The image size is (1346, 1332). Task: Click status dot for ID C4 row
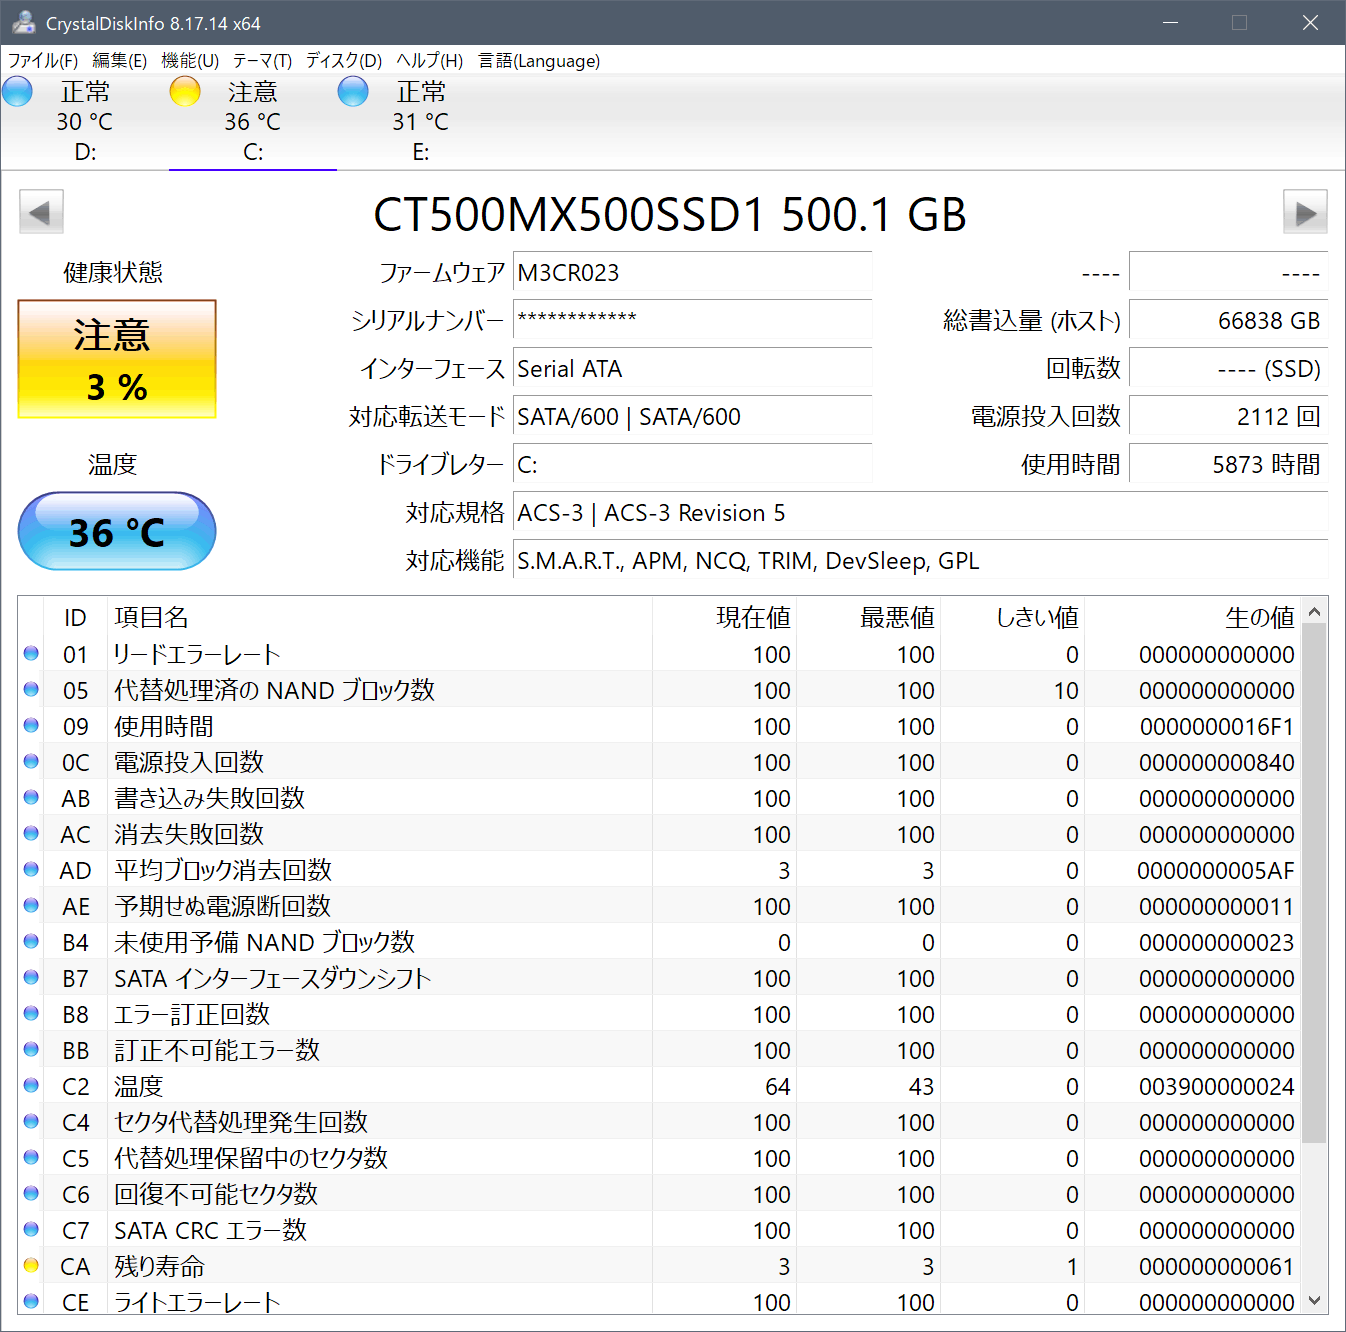pos(31,1122)
